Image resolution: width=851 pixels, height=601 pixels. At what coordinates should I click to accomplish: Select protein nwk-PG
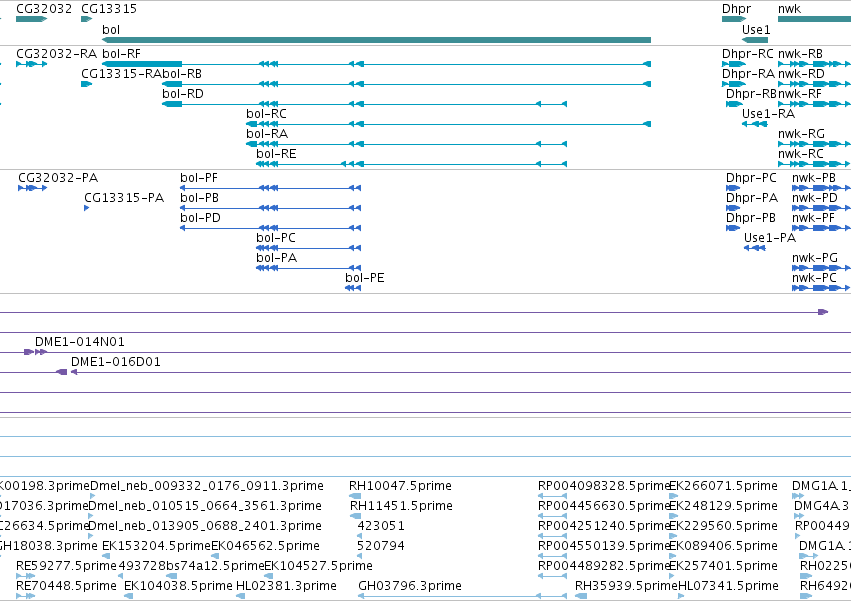tap(821, 268)
